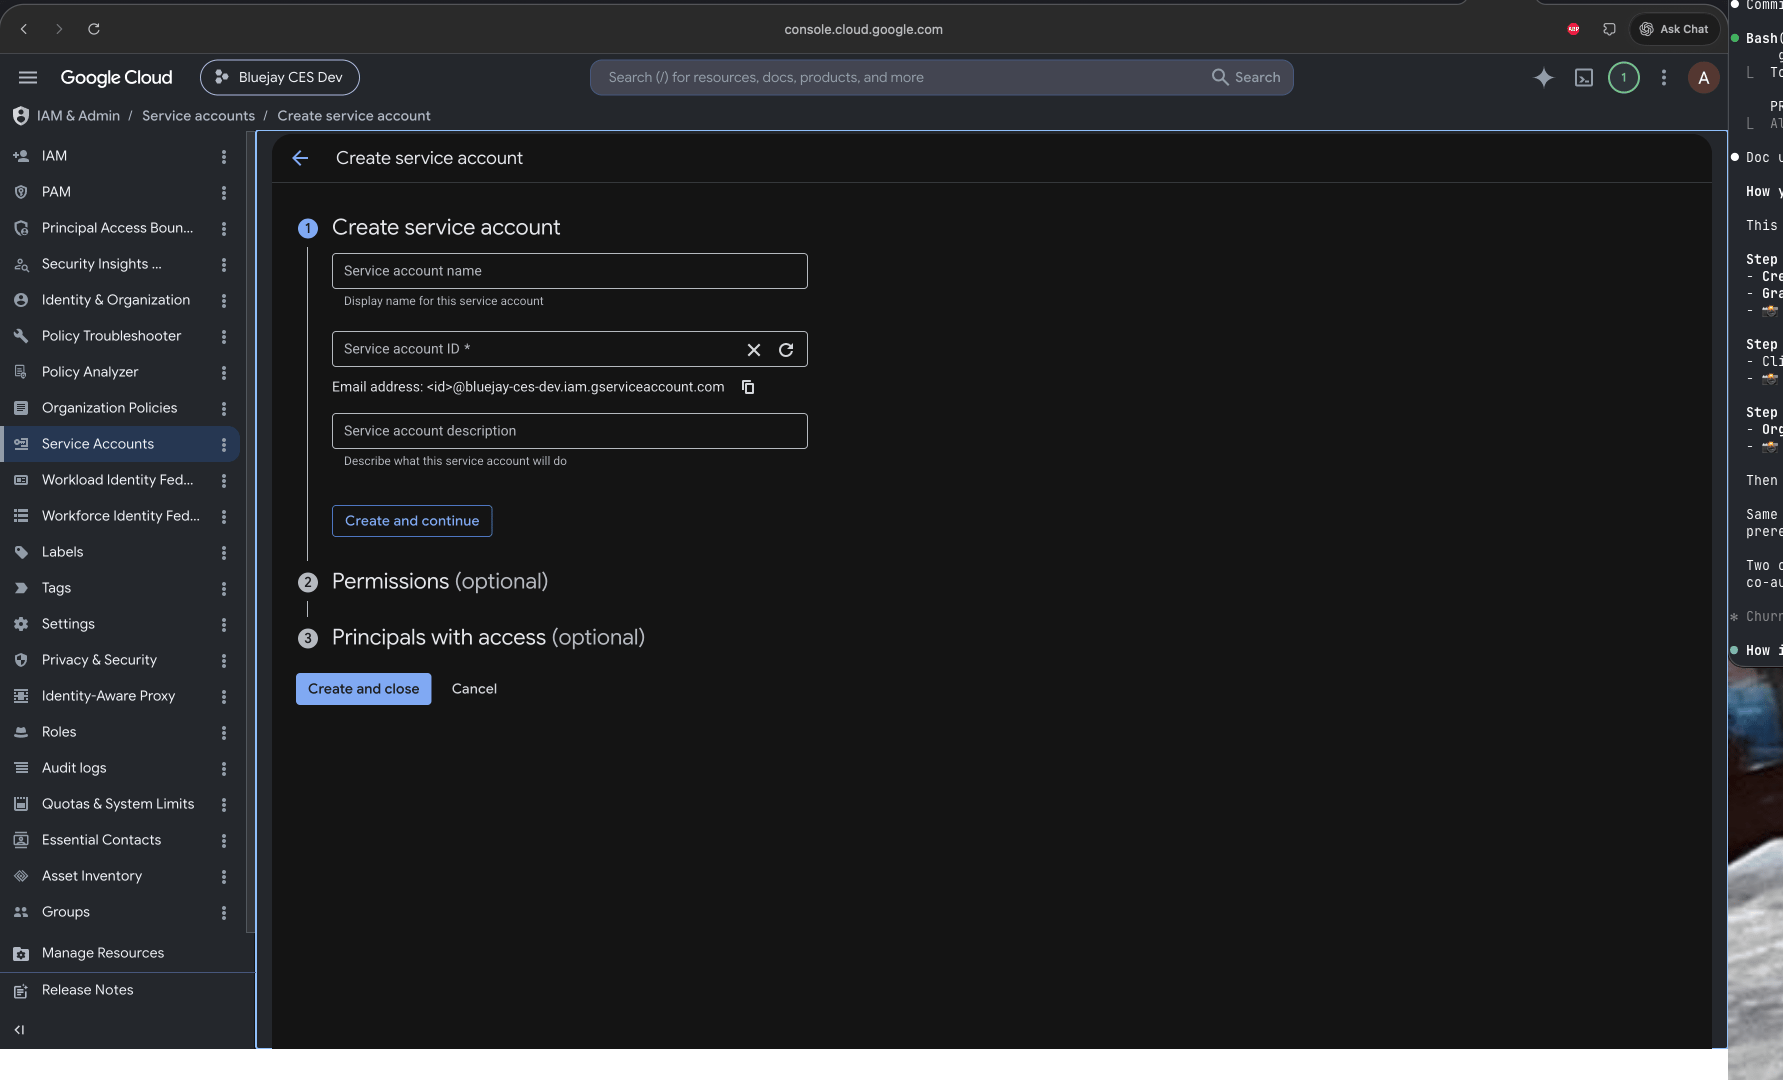Screen dimensions: 1783x1080
Task: Open Gemini AI assistant sparkle icon
Action: pyautogui.click(x=1544, y=77)
